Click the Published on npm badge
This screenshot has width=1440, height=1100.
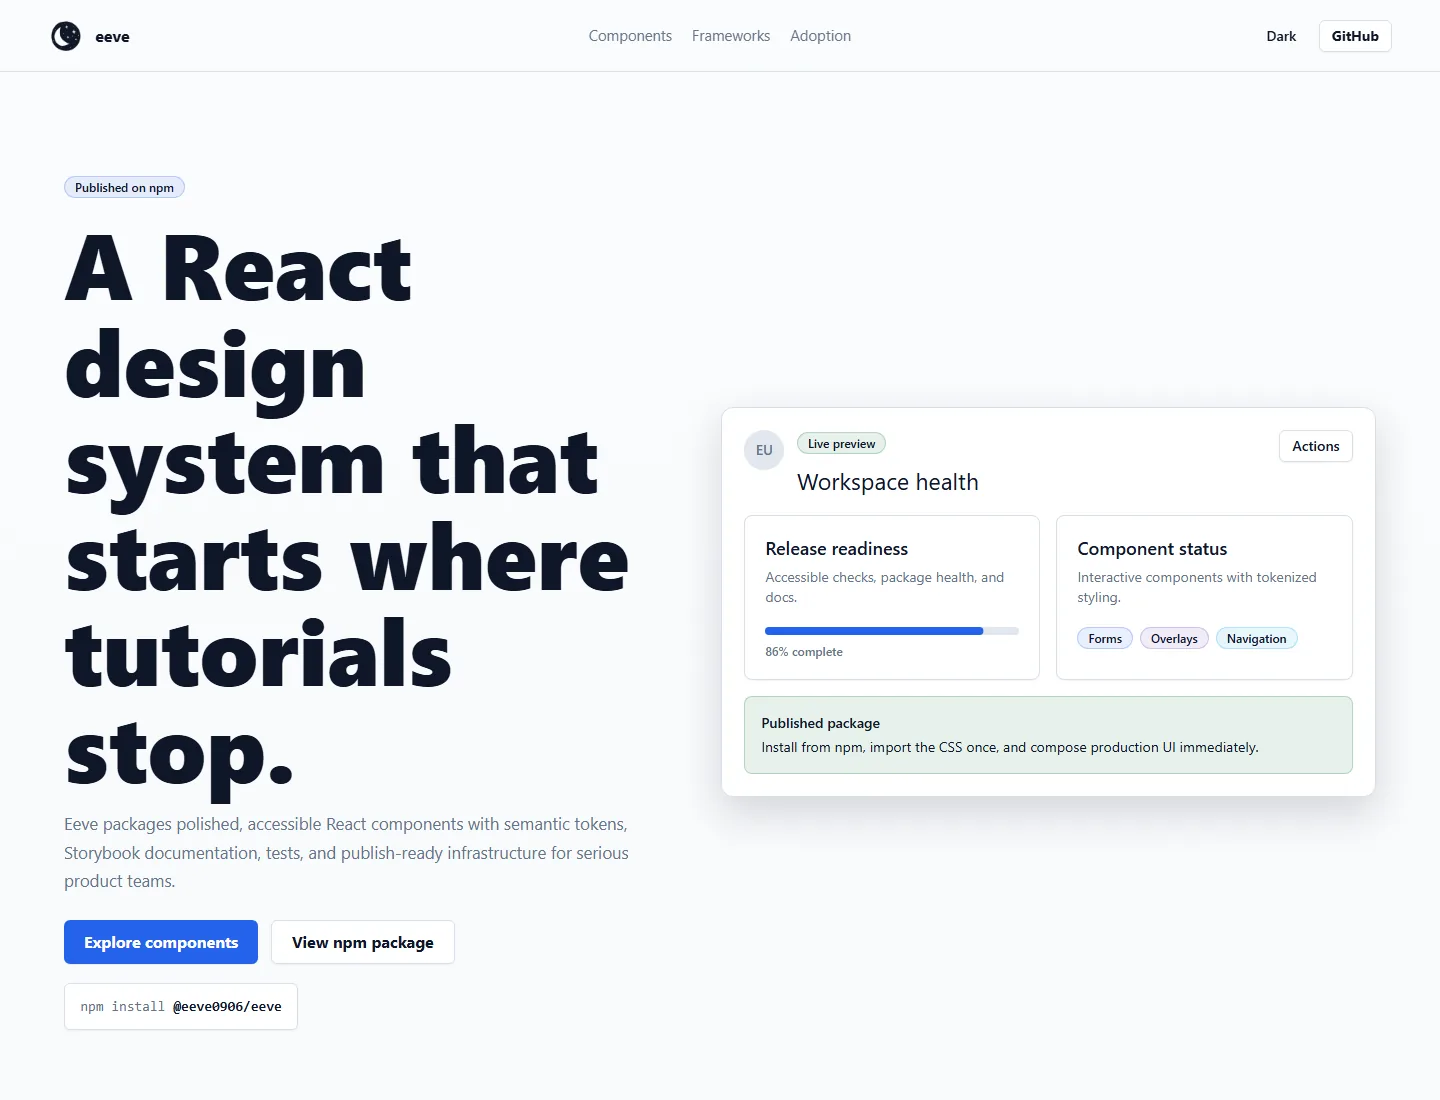(x=124, y=187)
